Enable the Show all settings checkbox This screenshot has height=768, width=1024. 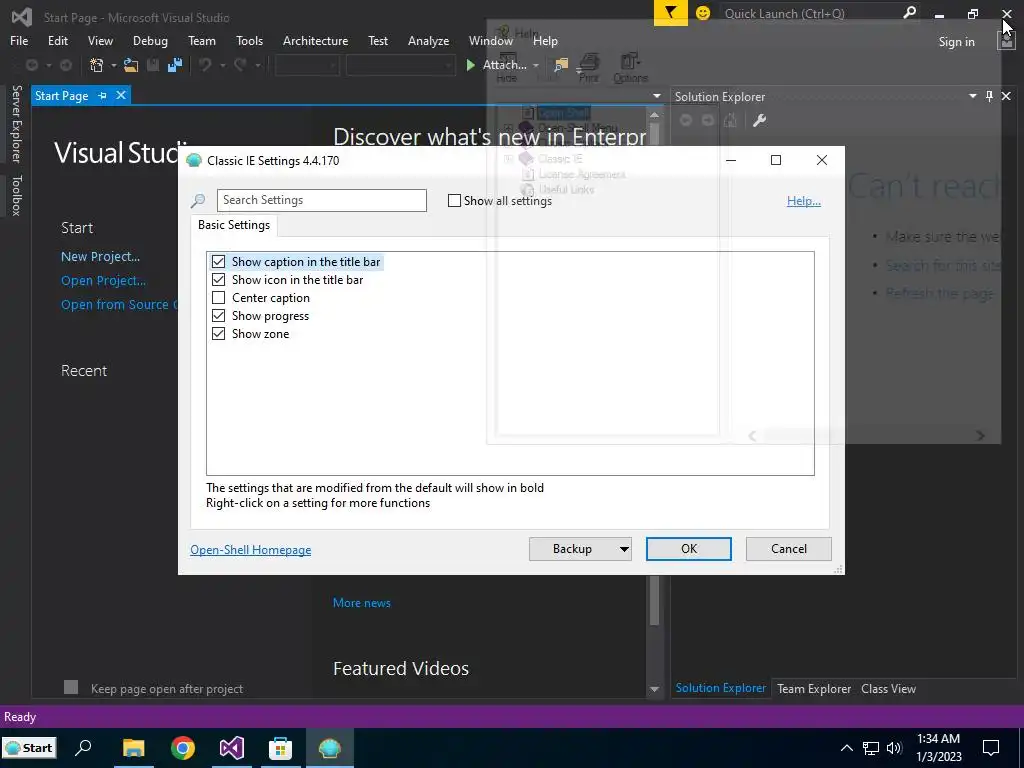(455, 200)
